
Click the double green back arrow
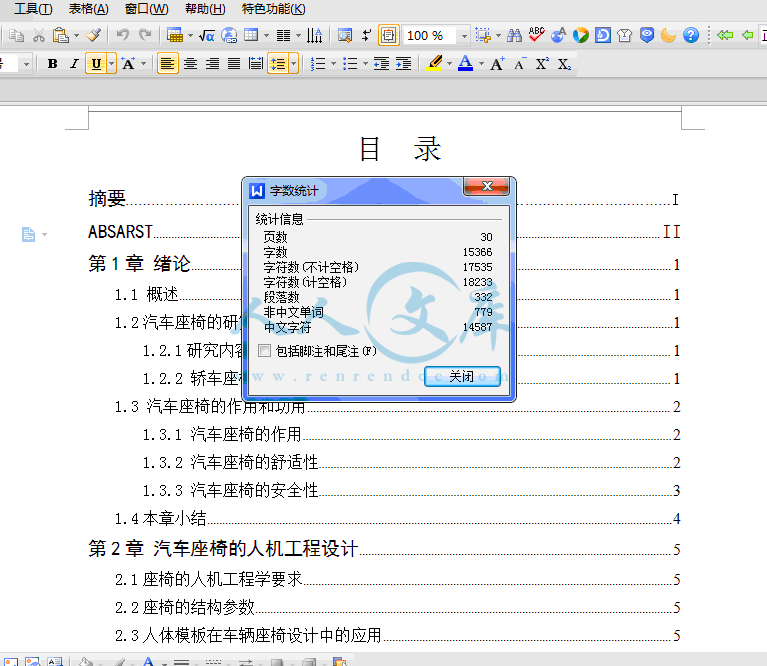pyautogui.click(x=725, y=35)
